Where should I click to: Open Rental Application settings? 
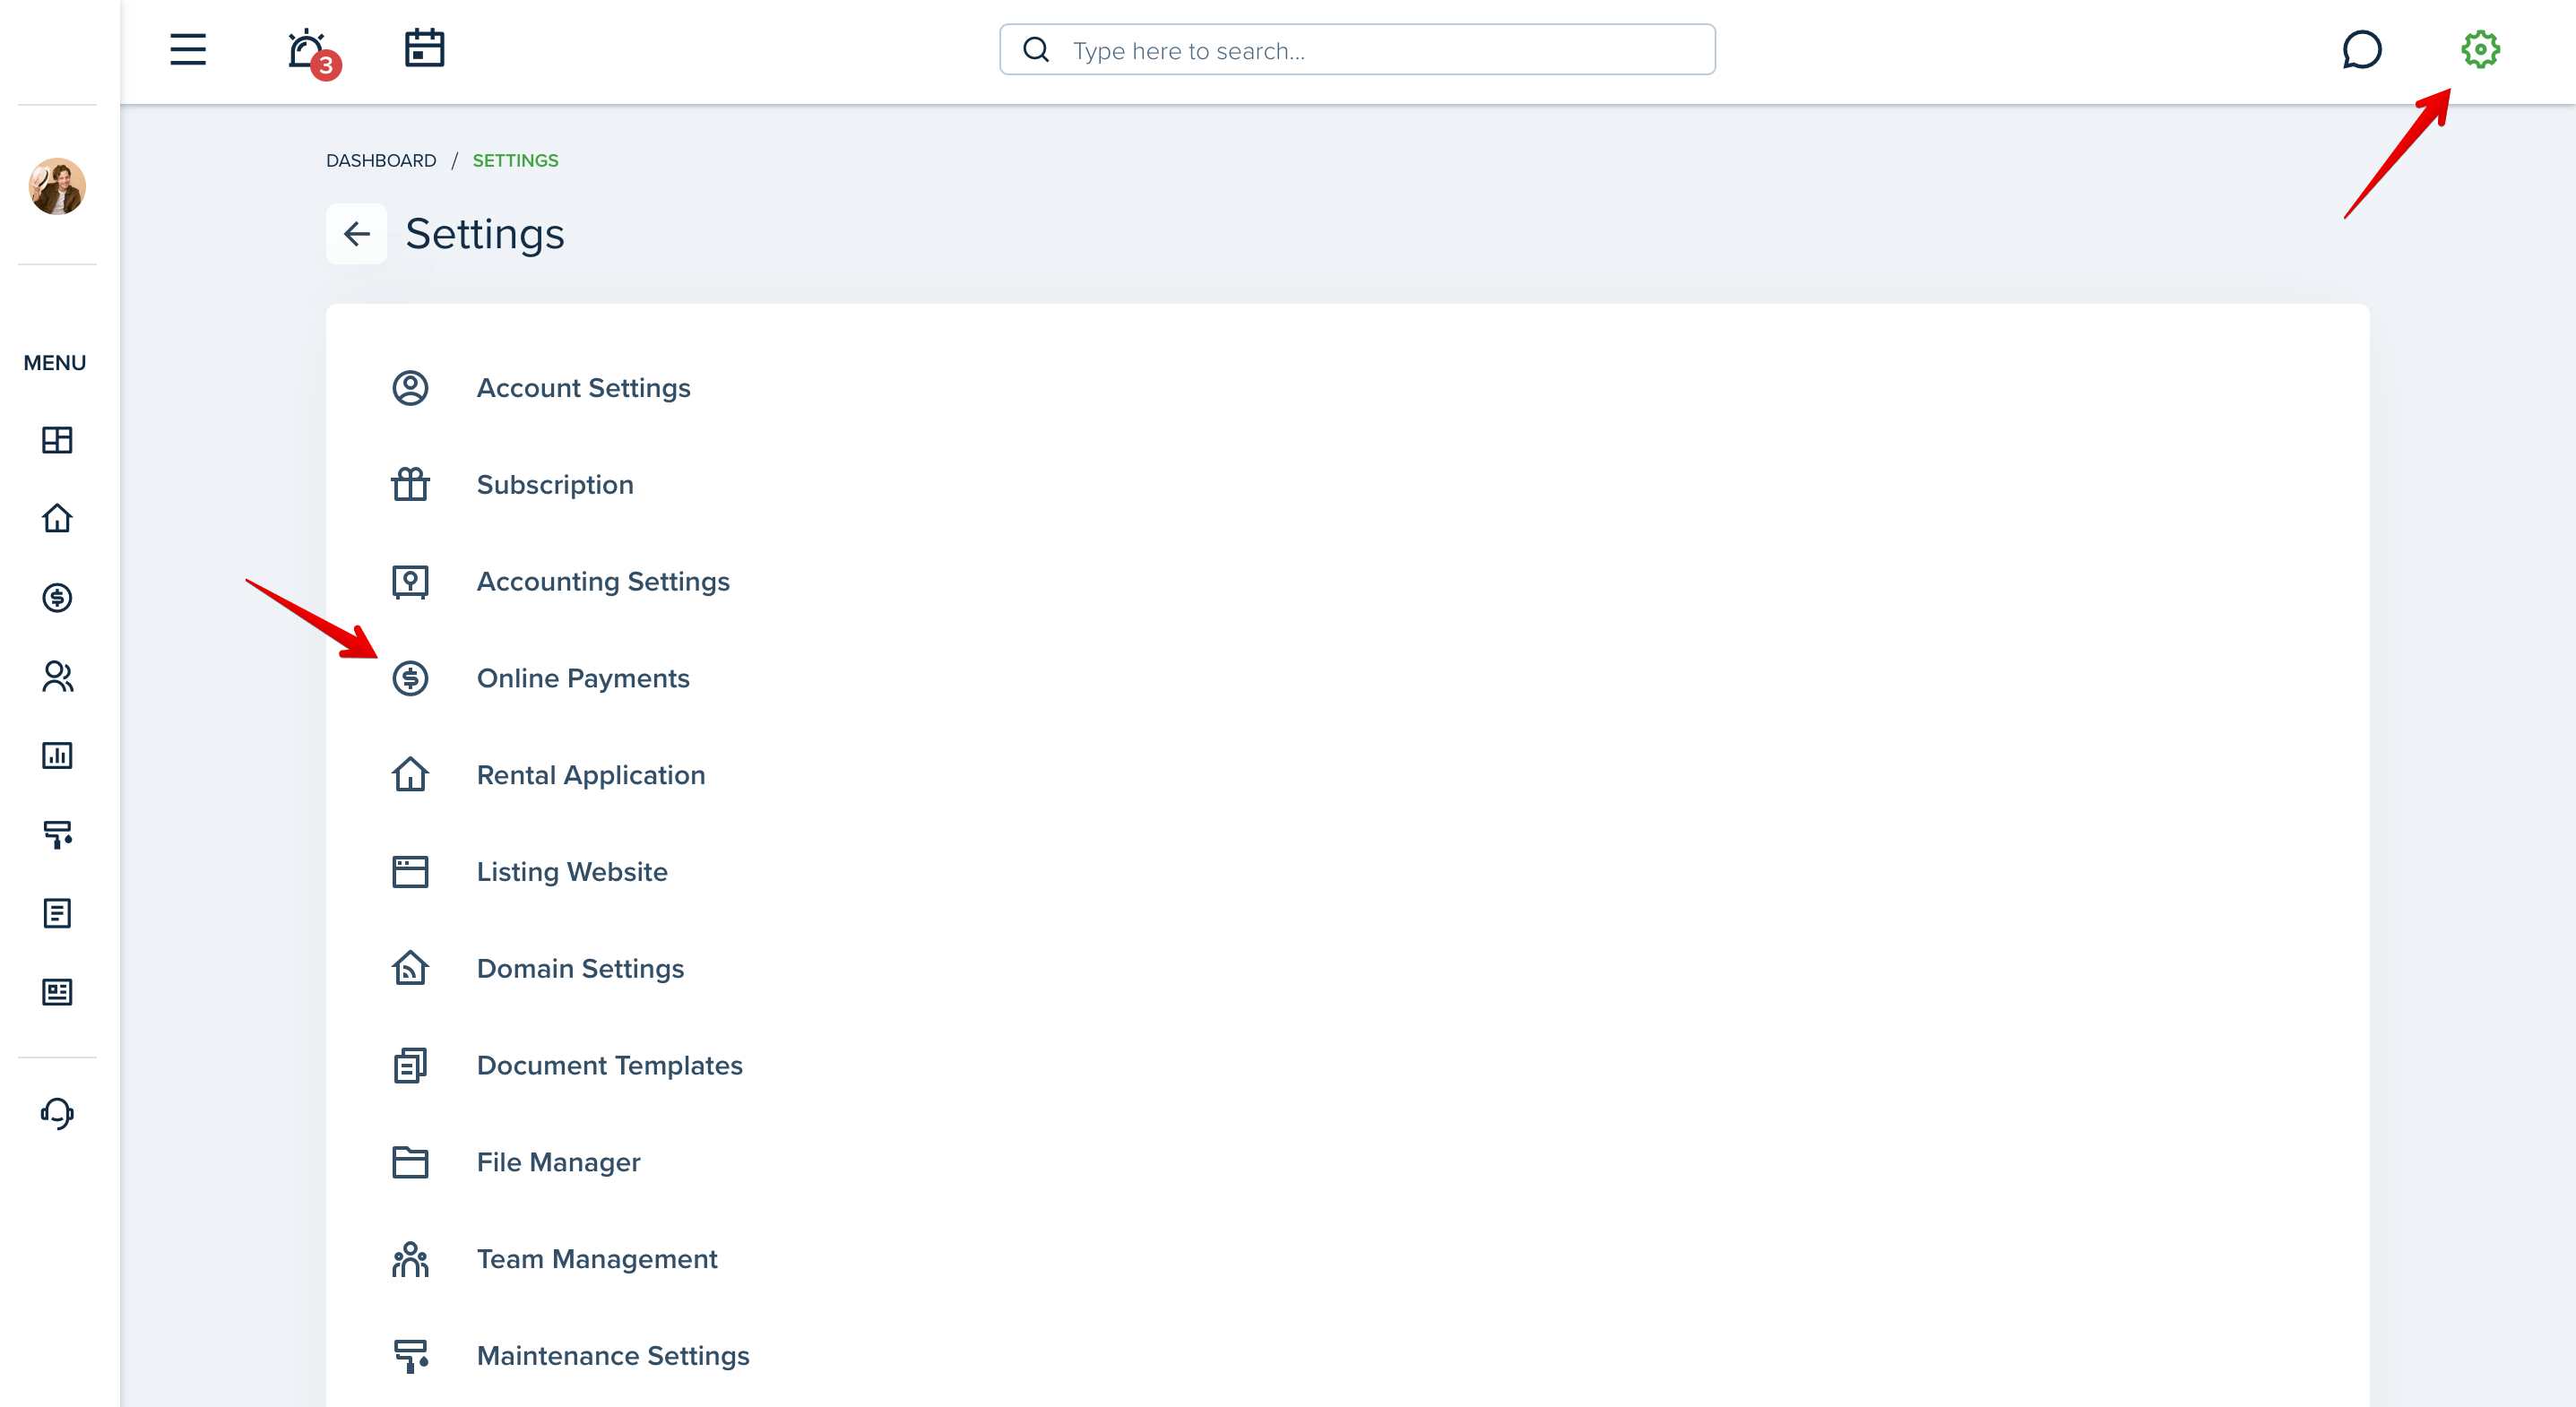click(591, 775)
